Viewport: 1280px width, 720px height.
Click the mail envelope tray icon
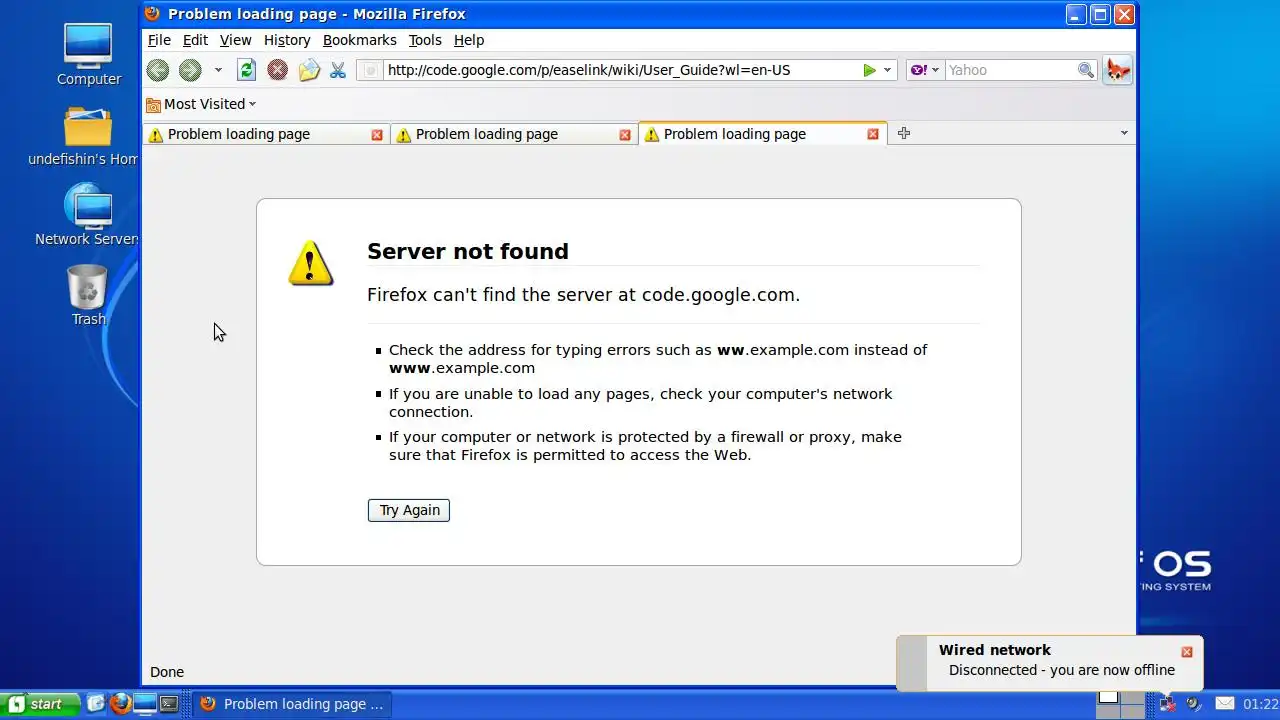[x=1224, y=704]
